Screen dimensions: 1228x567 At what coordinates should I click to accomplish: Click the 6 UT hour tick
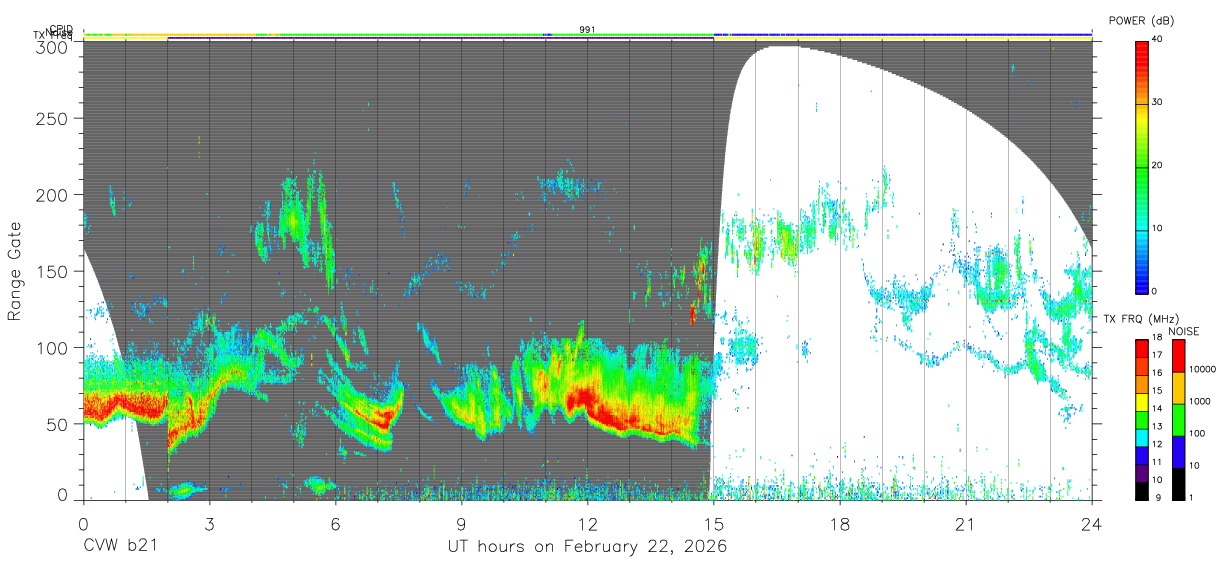[x=335, y=523]
